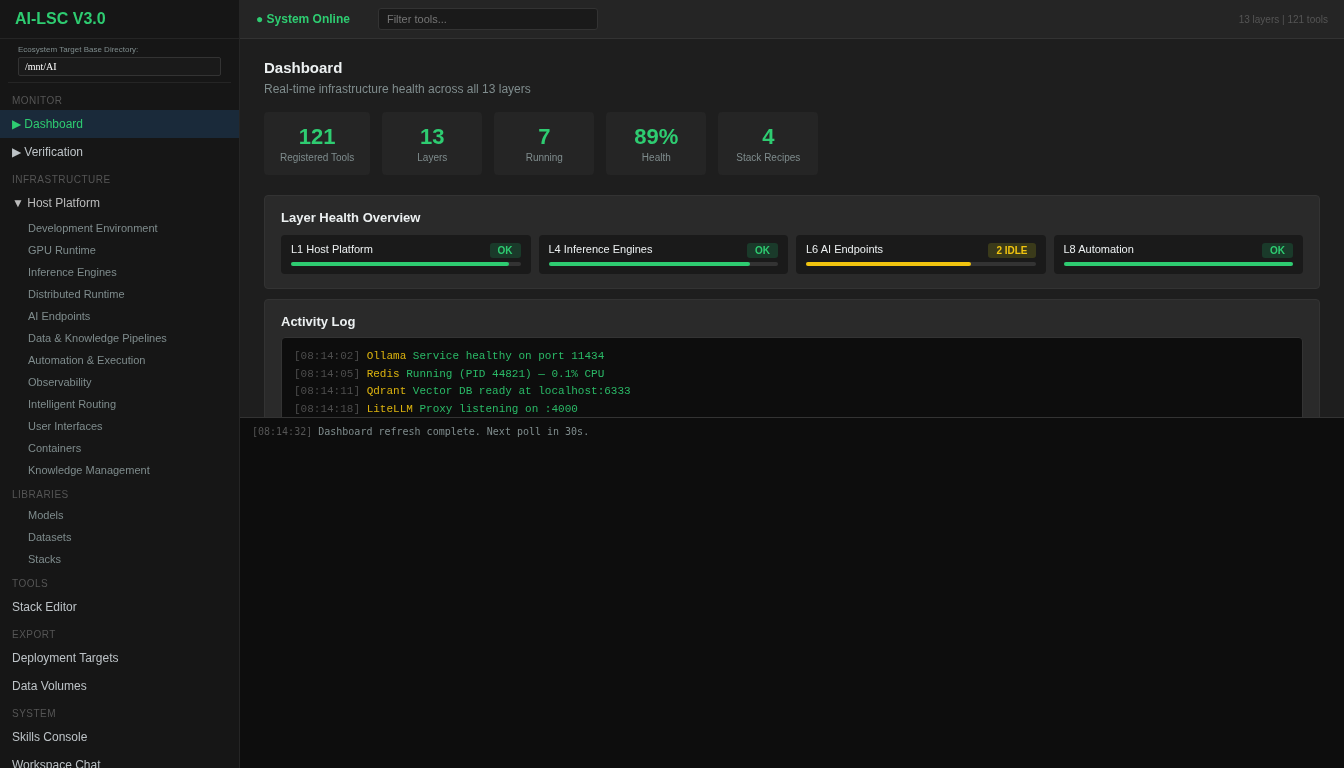The height and width of the screenshot is (768, 1344).
Task: Open the L6 AI Endpoints health card
Action: pos(921,255)
